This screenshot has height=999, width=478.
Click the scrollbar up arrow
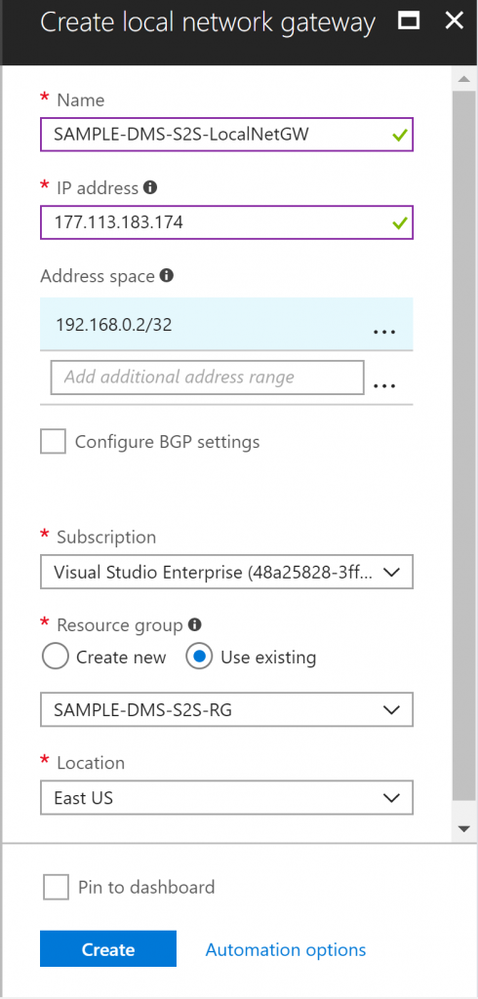tap(463, 78)
